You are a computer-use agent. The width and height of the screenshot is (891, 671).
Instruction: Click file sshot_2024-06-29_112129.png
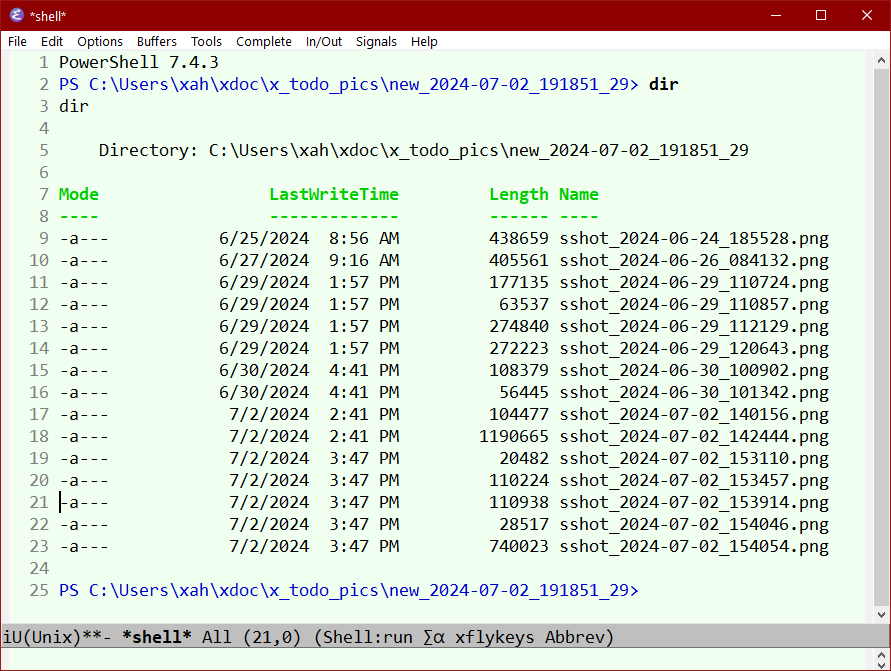coord(694,326)
